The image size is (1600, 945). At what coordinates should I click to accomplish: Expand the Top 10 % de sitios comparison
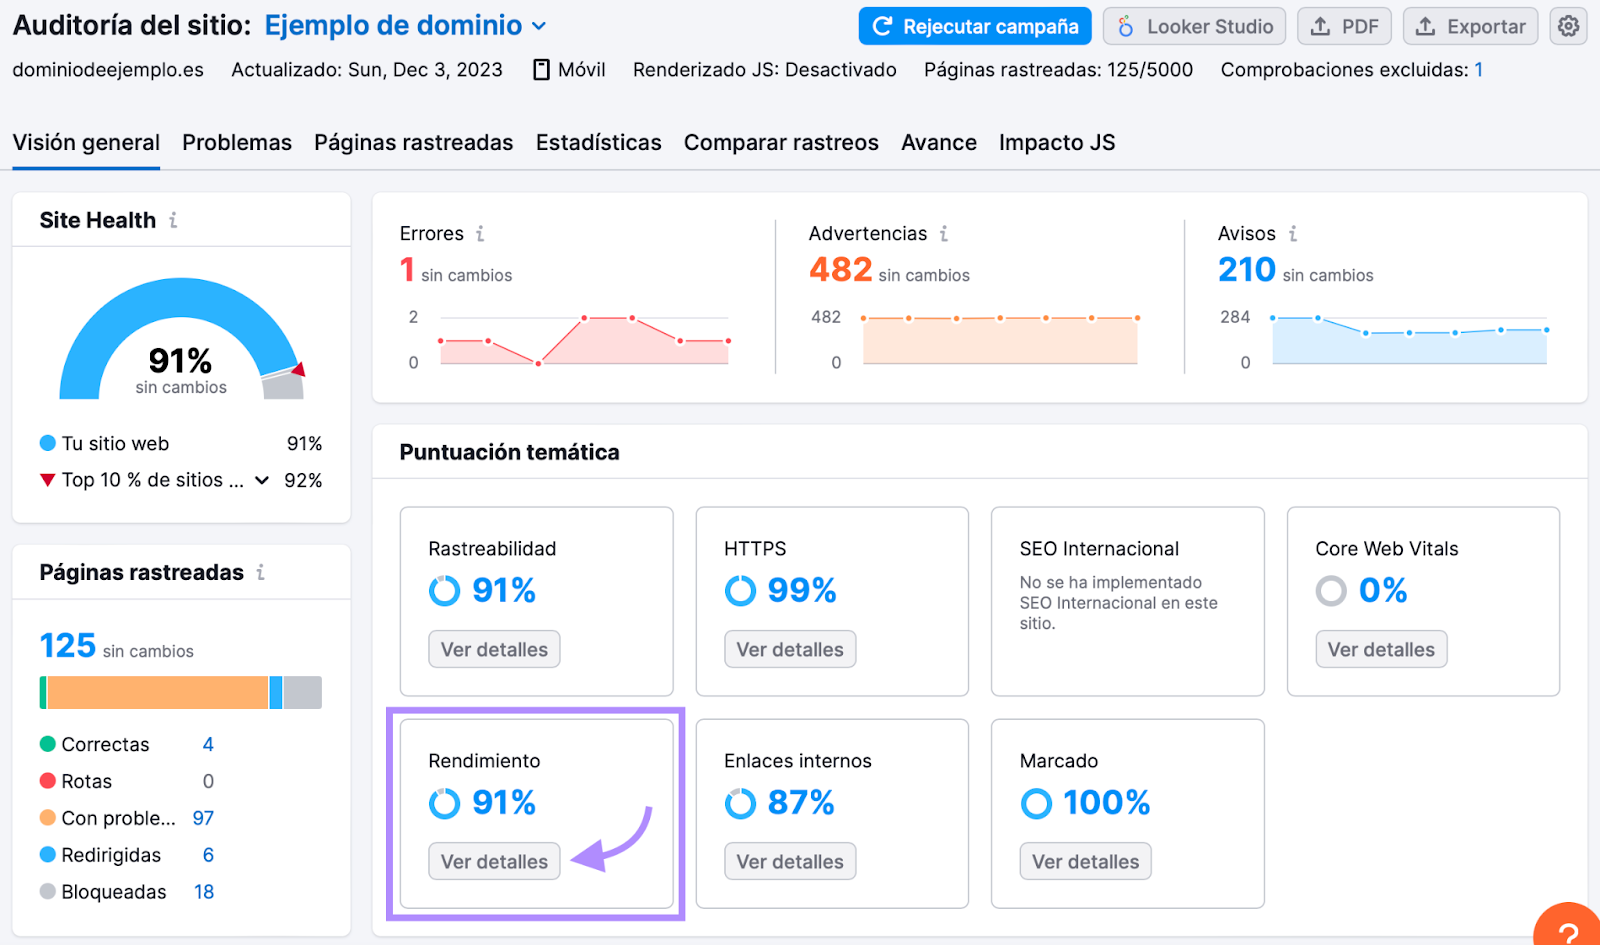pyautogui.click(x=261, y=480)
